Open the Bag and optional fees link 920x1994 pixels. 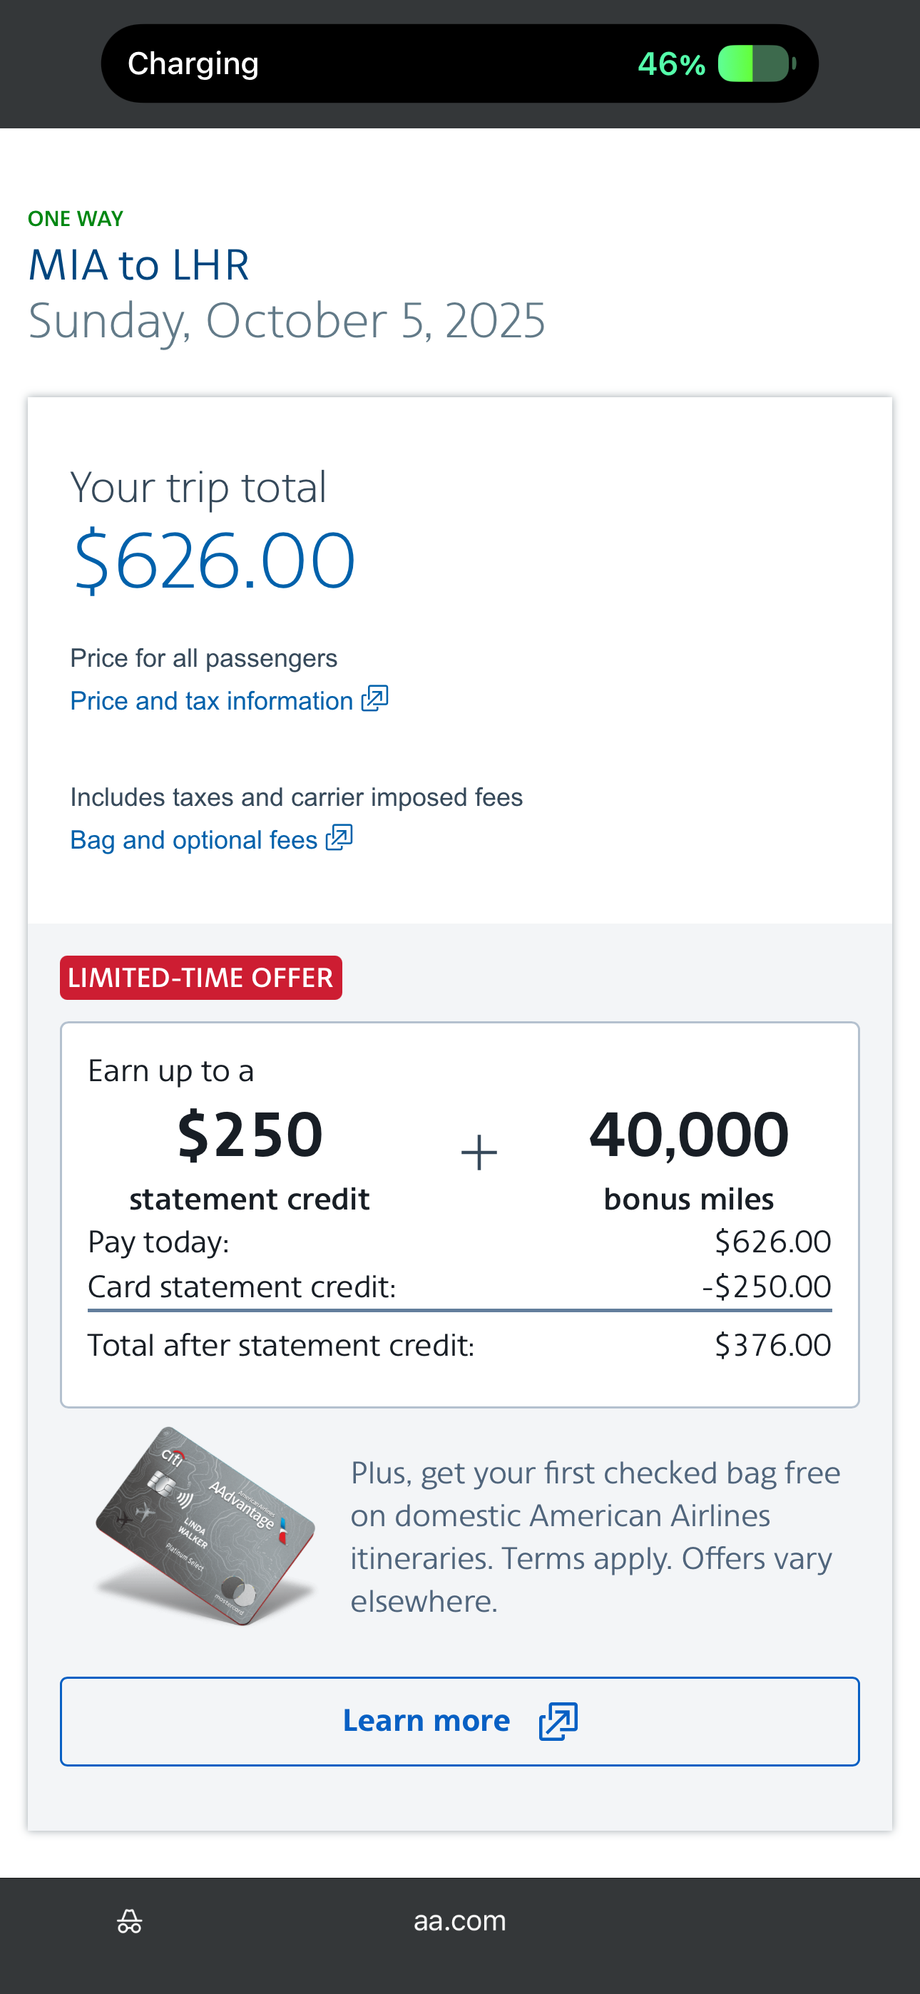193,840
